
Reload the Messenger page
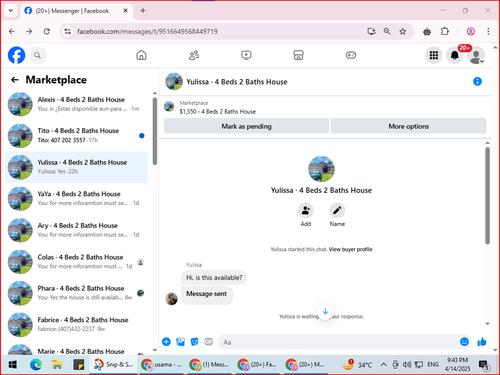[x=47, y=31]
